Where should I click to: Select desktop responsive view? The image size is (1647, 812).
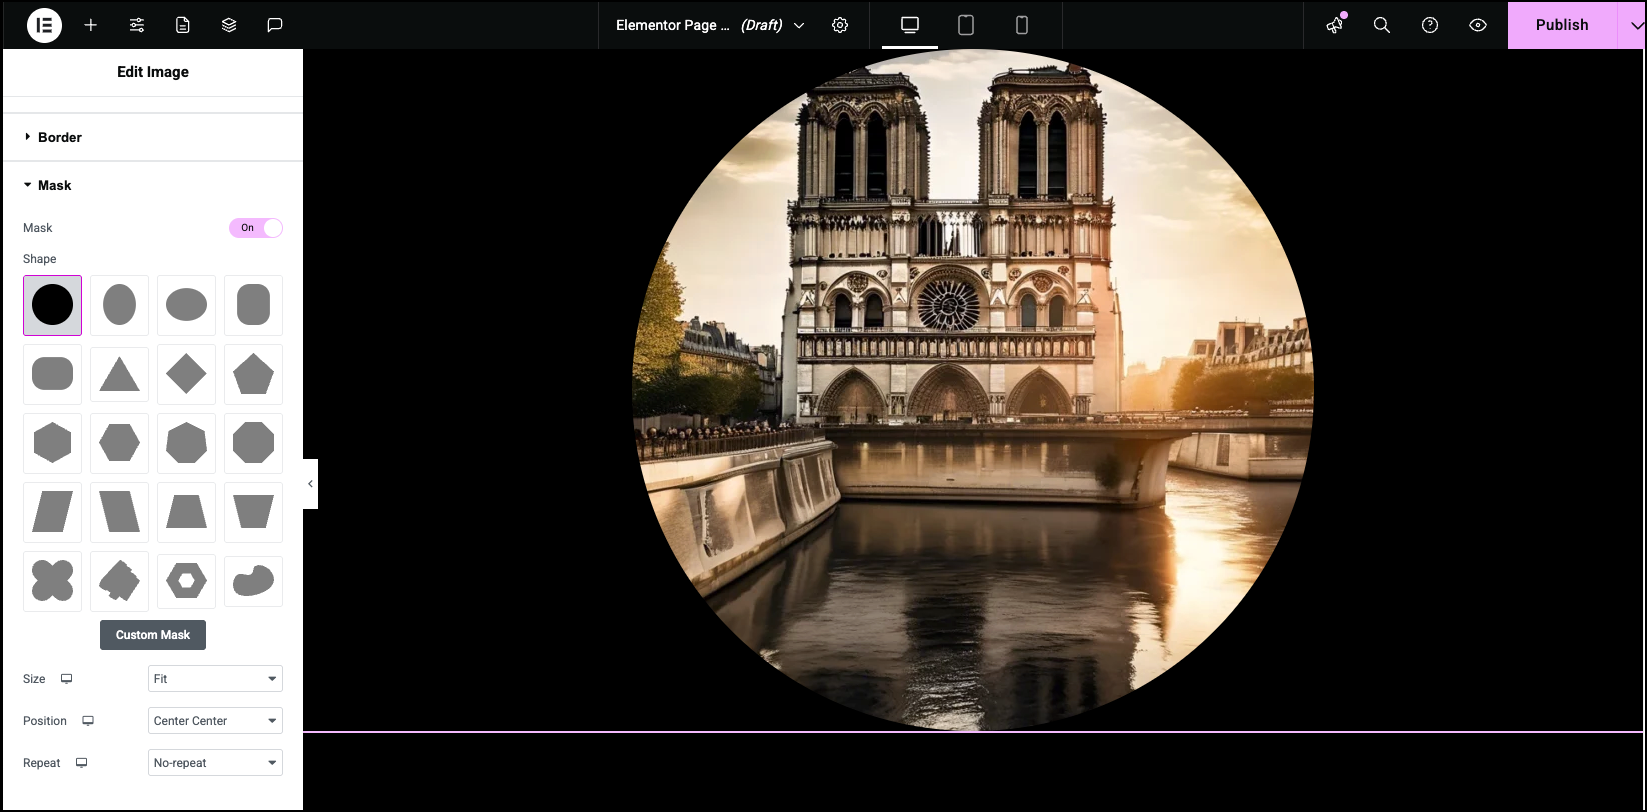click(x=910, y=25)
